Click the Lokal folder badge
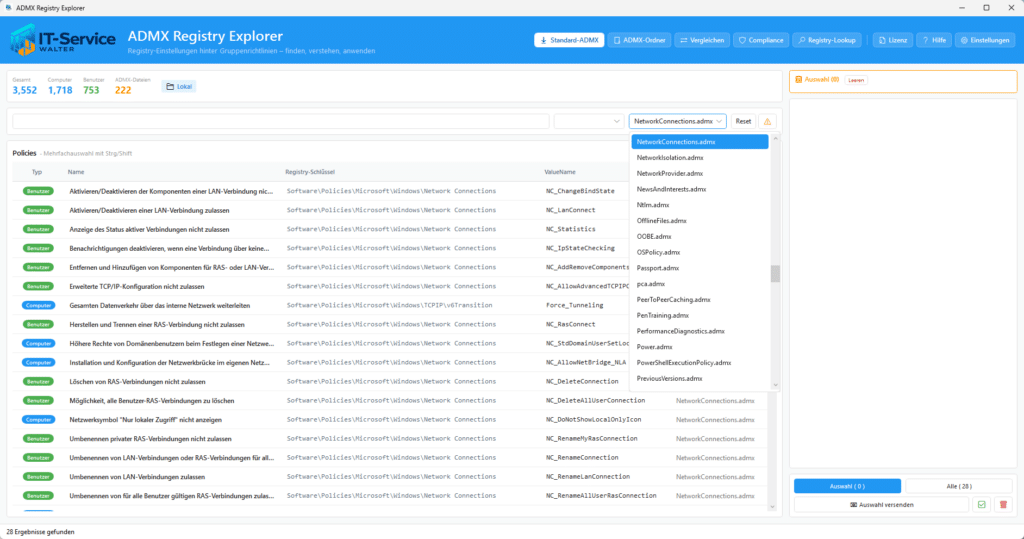1024x539 pixels. pyautogui.click(x=179, y=86)
